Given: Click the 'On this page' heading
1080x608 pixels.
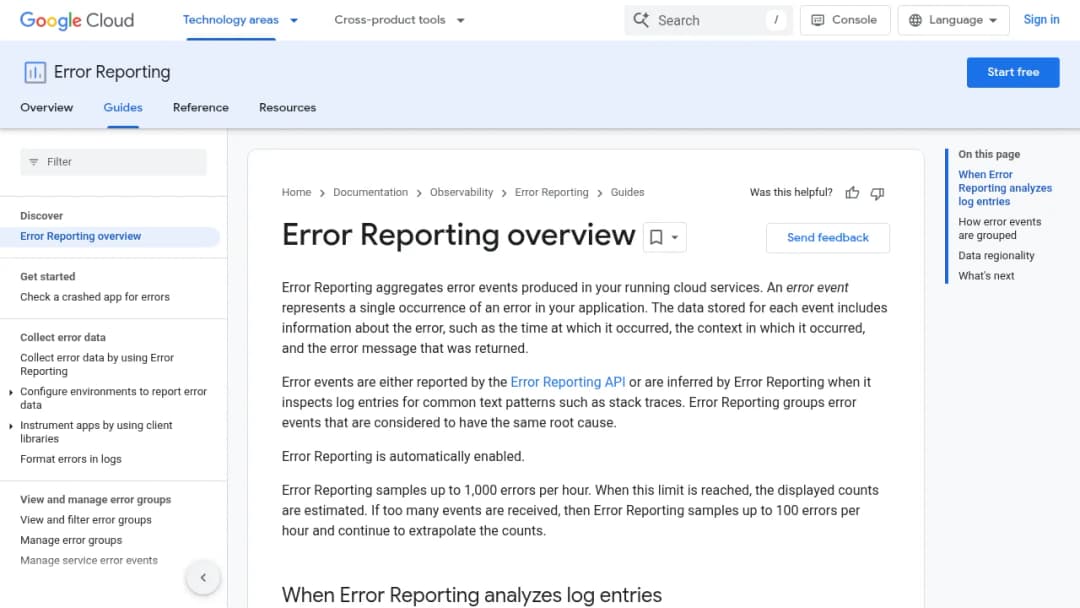Looking at the screenshot, I should point(988,154).
